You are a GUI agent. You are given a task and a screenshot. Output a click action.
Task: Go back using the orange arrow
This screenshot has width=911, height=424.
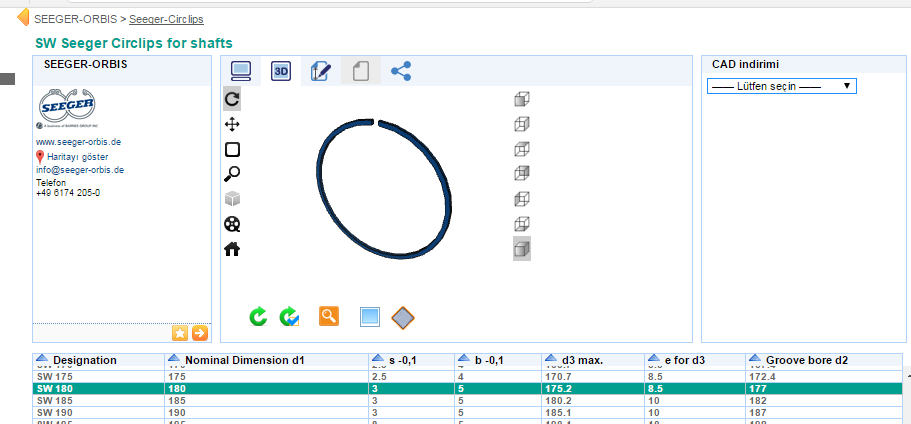click(23, 17)
